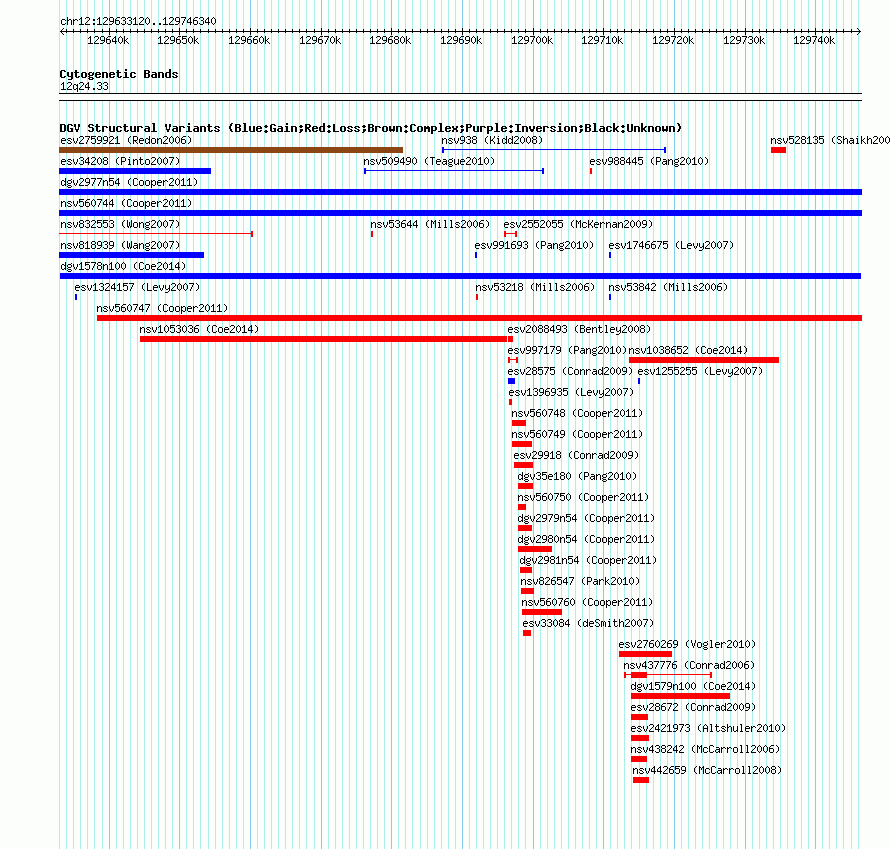
Task: Select nsv1053036 (Coe2014) label
Action: click(199, 329)
